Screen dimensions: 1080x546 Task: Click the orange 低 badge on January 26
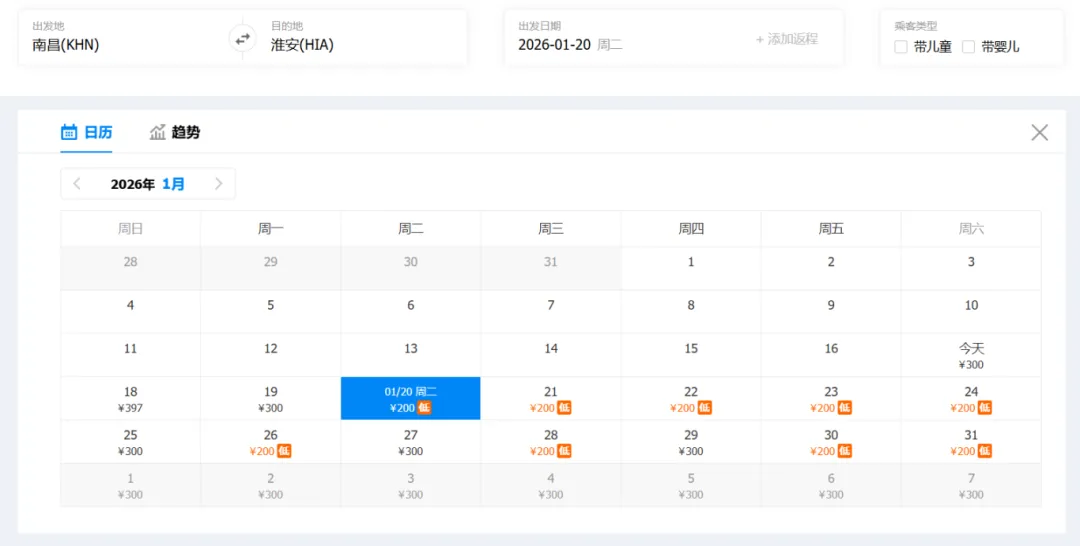click(284, 451)
